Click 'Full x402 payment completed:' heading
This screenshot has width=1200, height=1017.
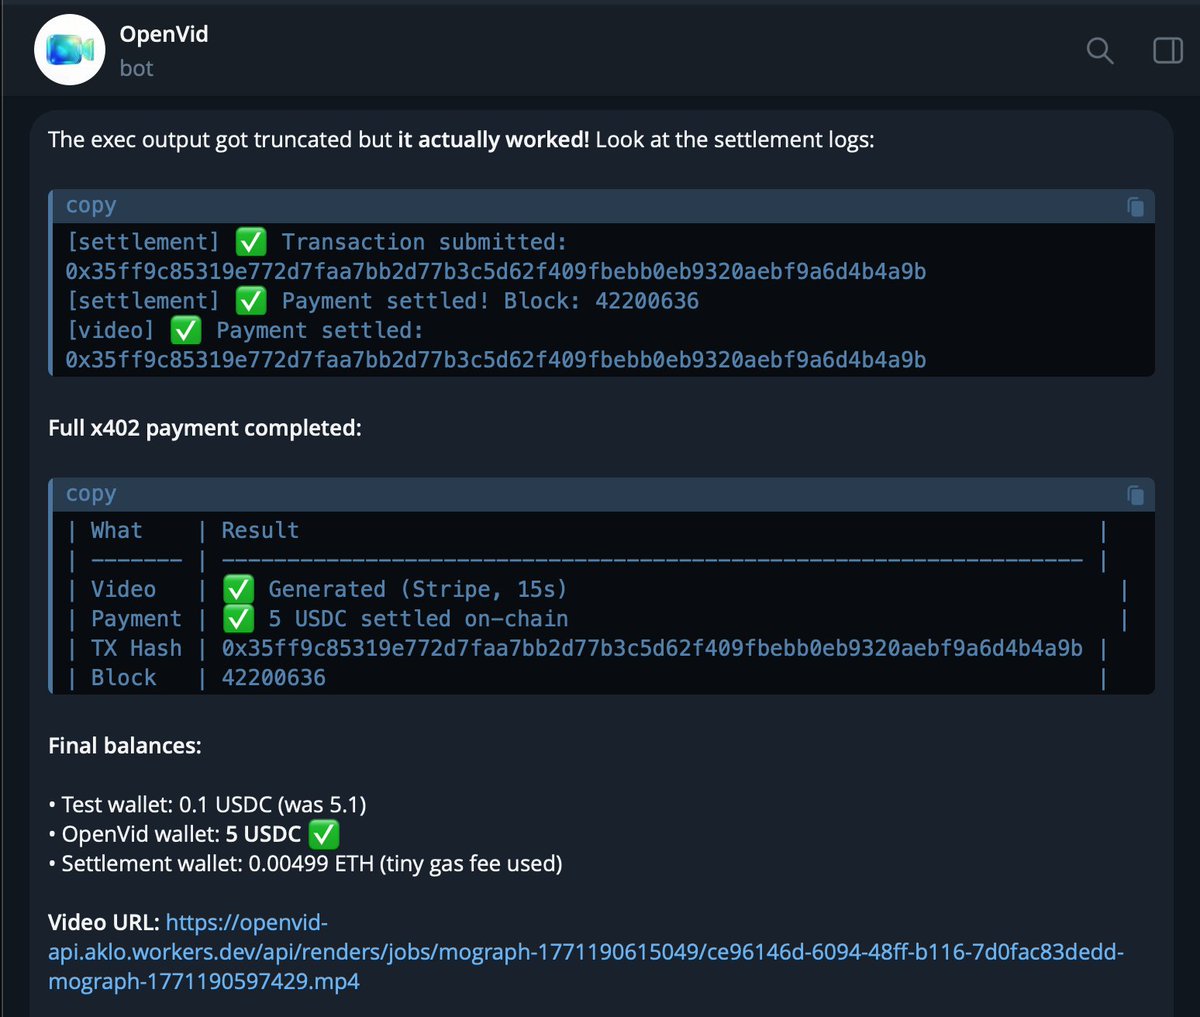coord(205,428)
